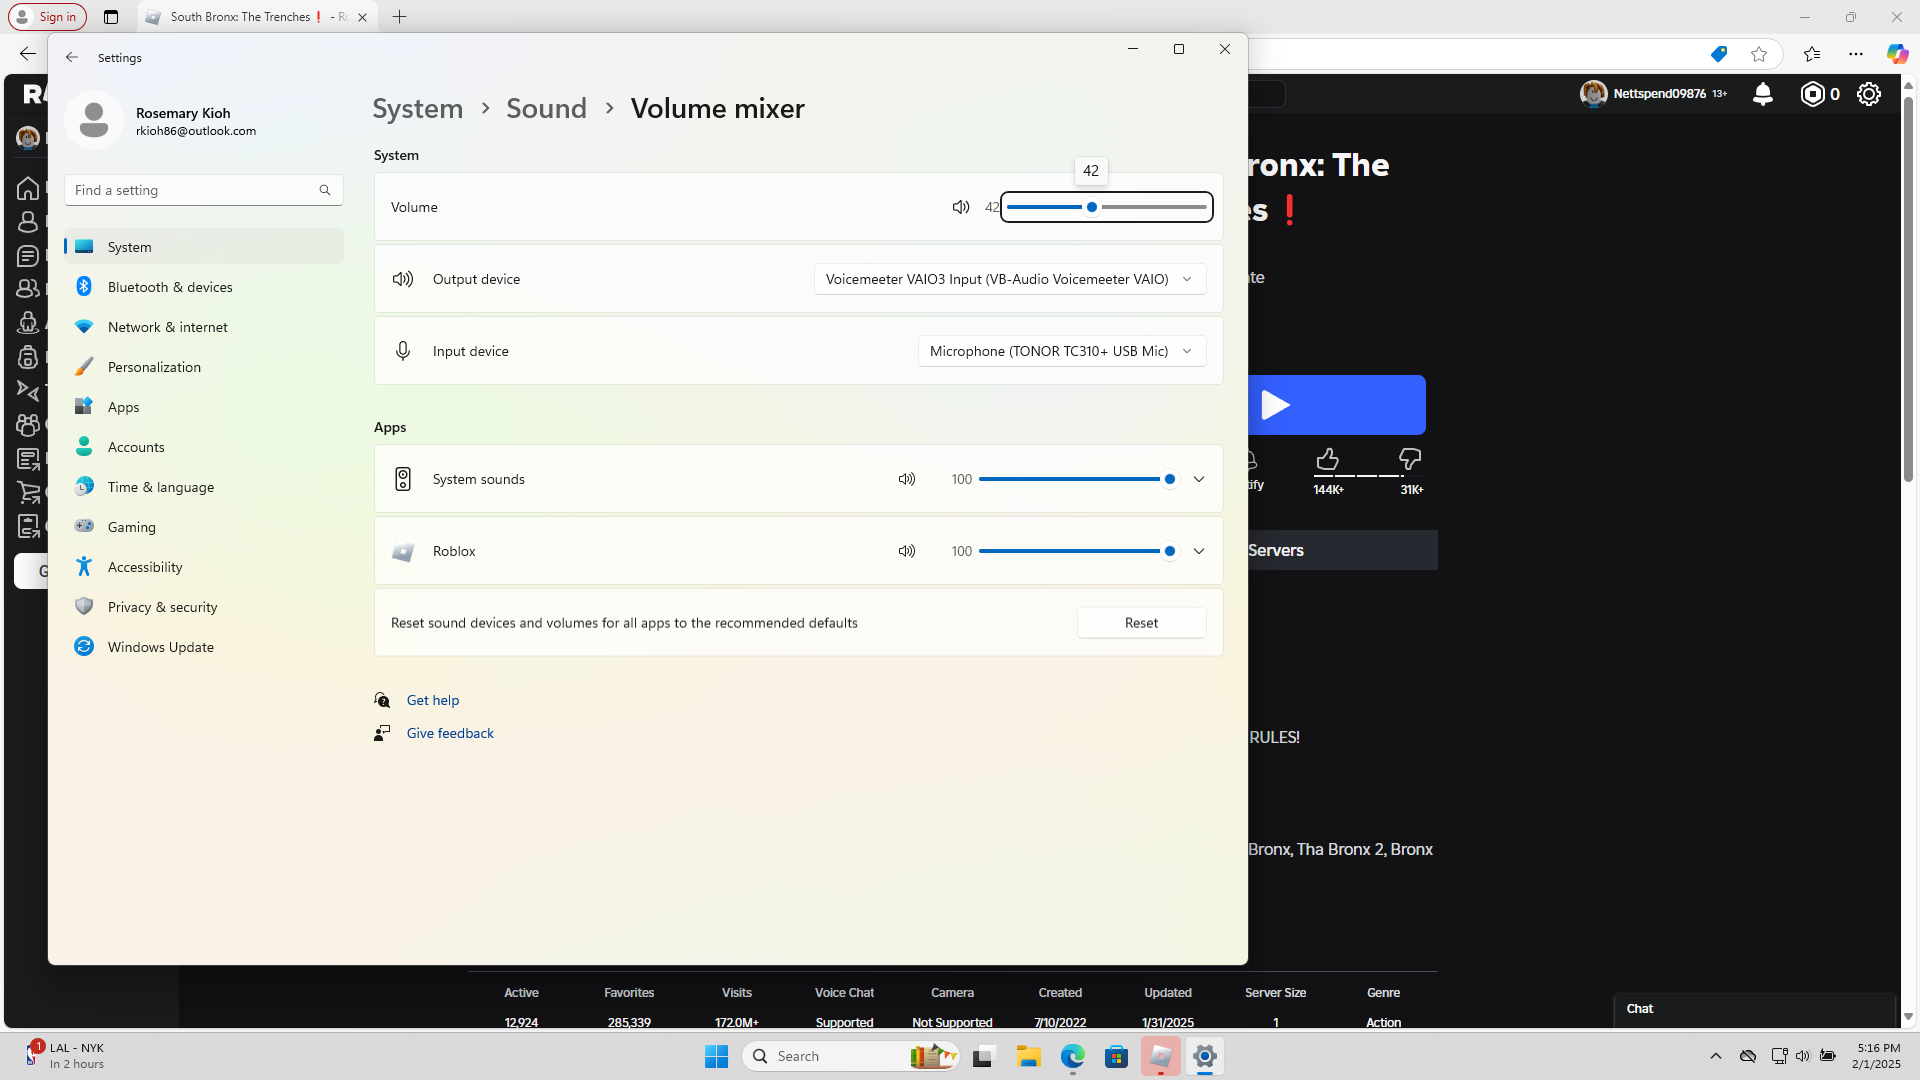Expand the System sounds options chevron
This screenshot has width=1920, height=1080.
click(1198, 479)
